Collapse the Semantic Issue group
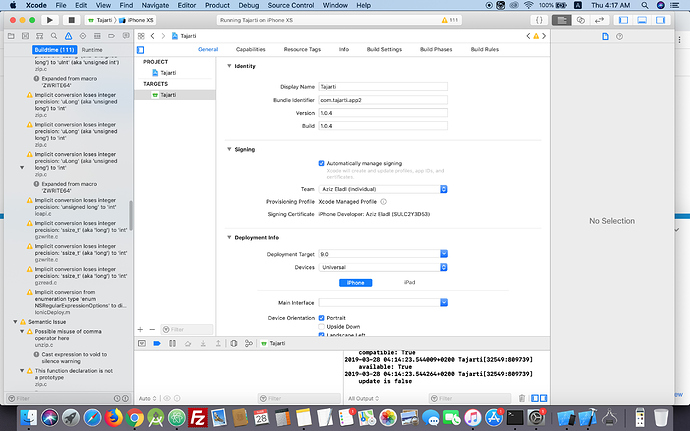 pos(15,322)
